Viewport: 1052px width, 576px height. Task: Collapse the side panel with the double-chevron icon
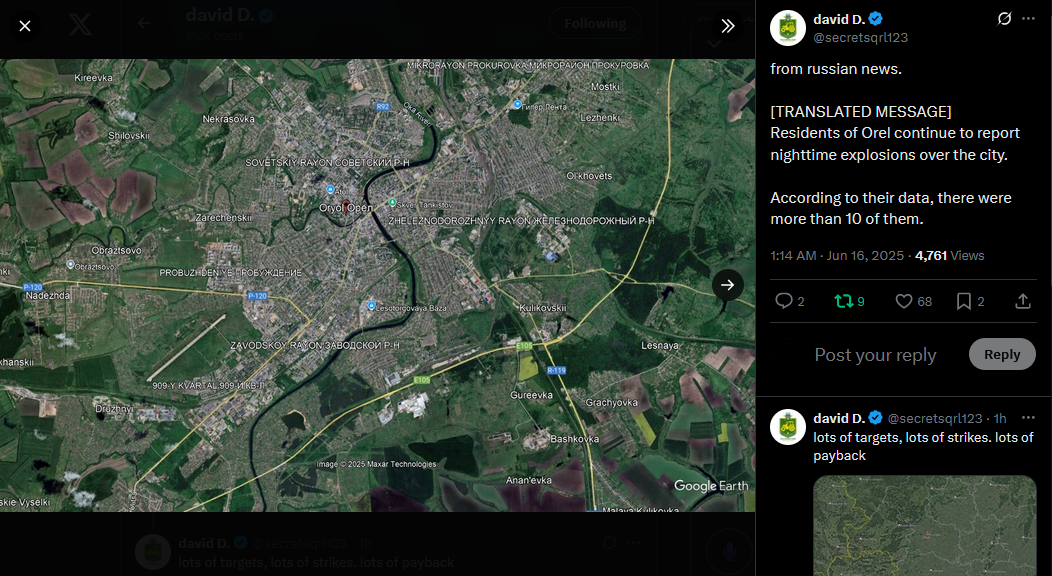(728, 26)
